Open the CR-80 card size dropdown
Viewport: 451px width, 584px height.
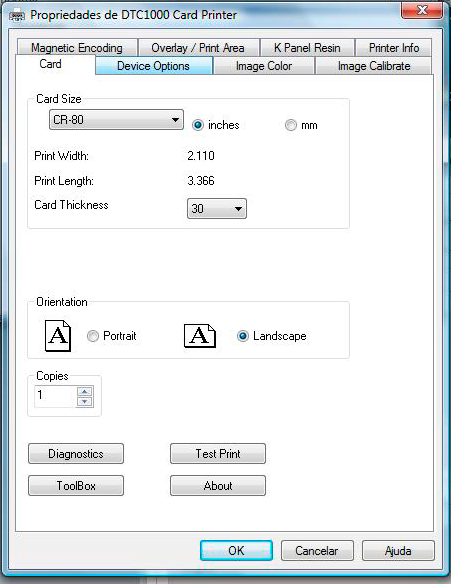pos(116,120)
